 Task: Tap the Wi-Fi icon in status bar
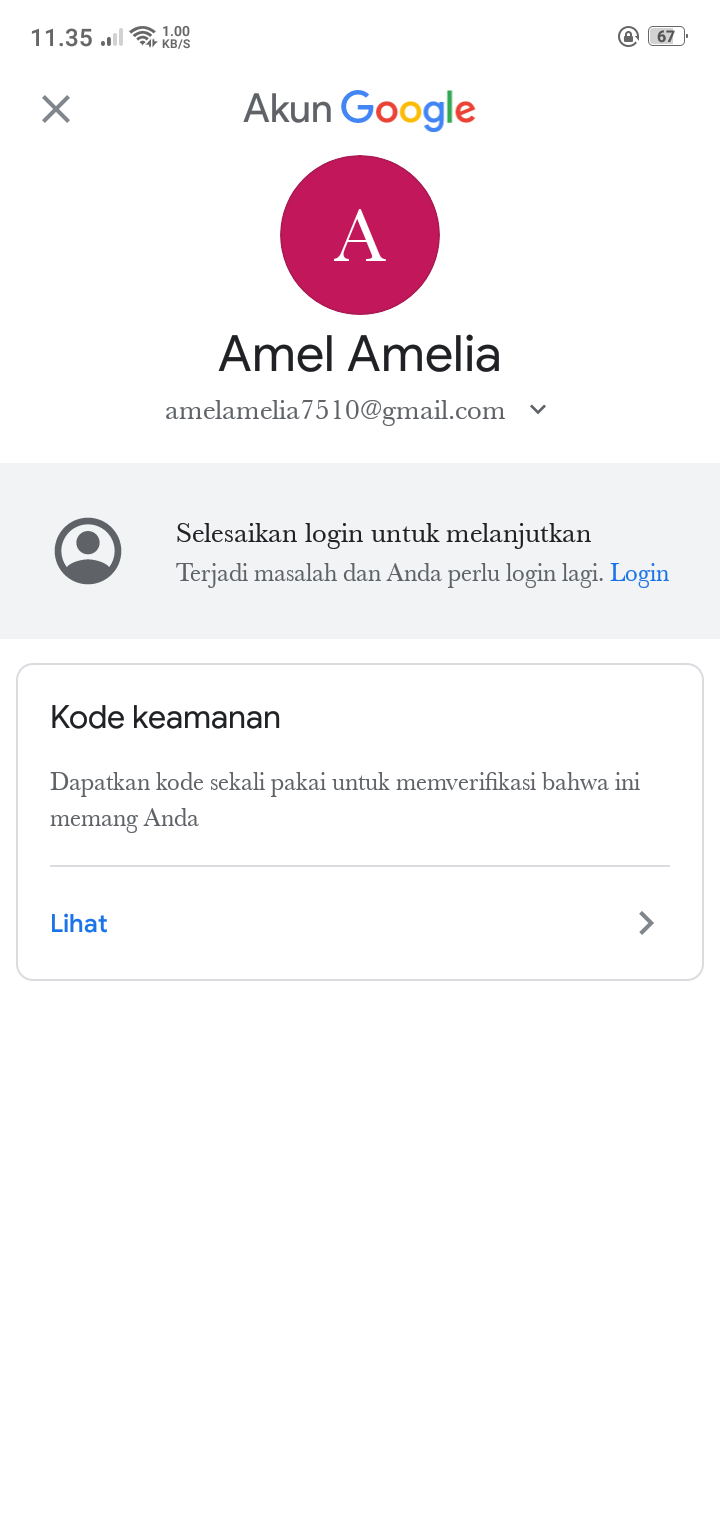(x=144, y=37)
